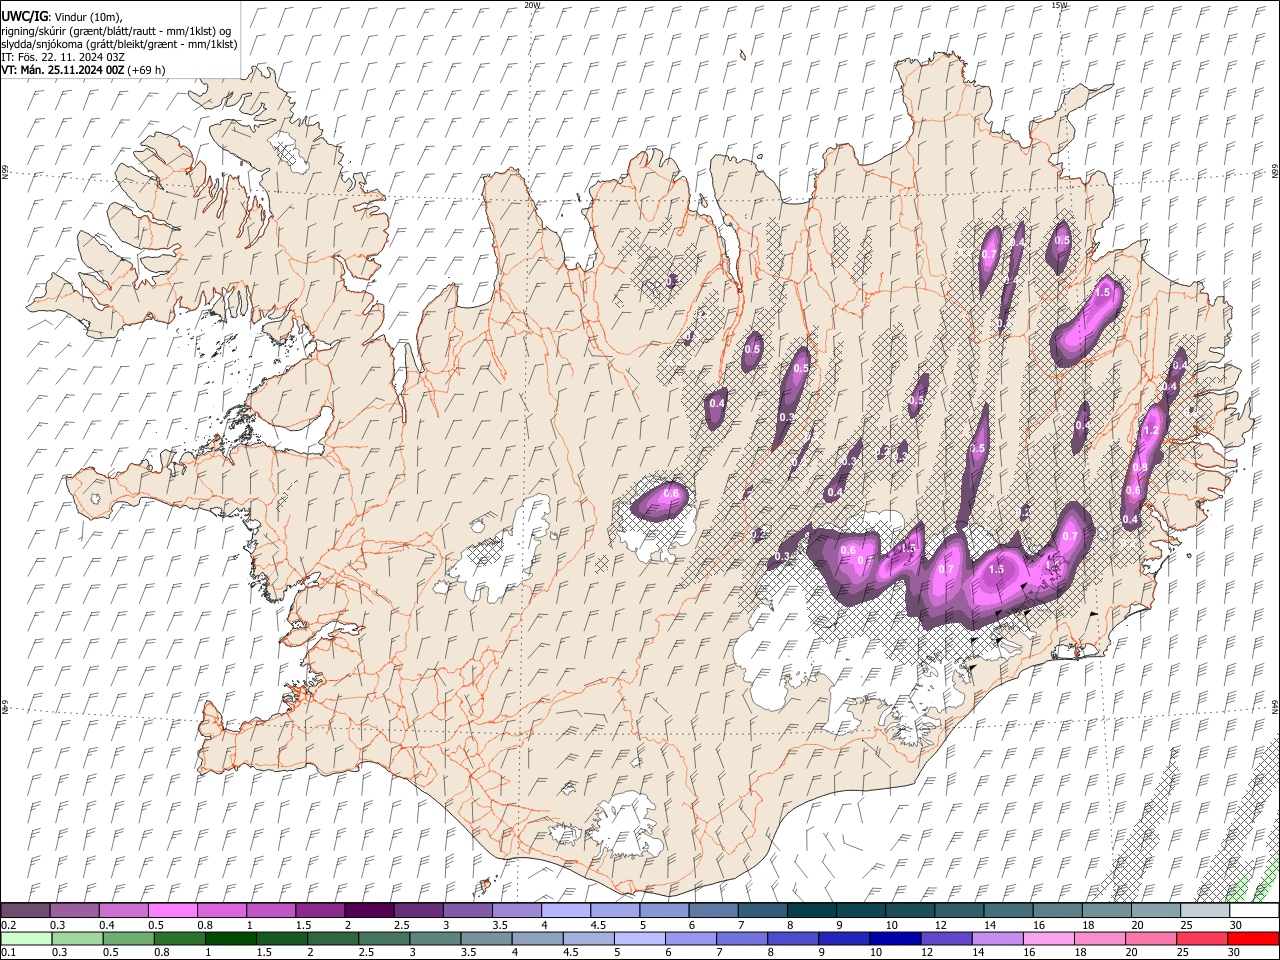Screen dimensions: 1280x960
Task: Pick the 1.5–2 swatch in the upper snow scale
Action: point(319,910)
